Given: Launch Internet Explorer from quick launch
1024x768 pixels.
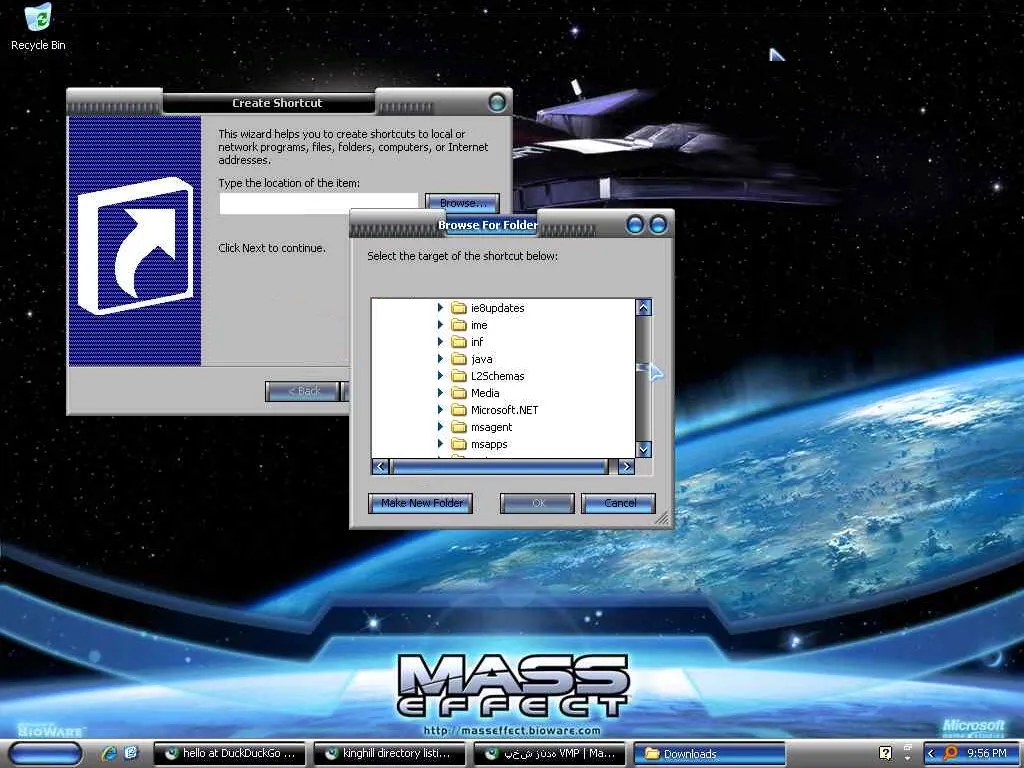Looking at the screenshot, I should pyautogui.click(x=108, y=753).
